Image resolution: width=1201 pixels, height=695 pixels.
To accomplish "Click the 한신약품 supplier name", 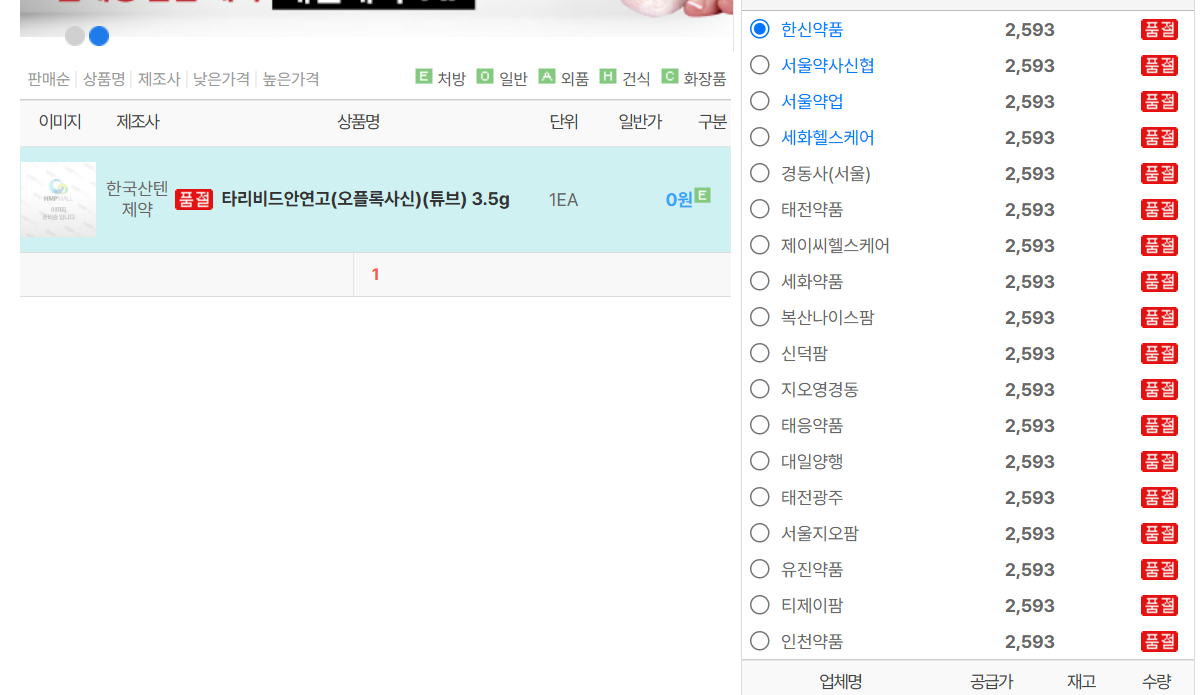I will pos(812,29).
